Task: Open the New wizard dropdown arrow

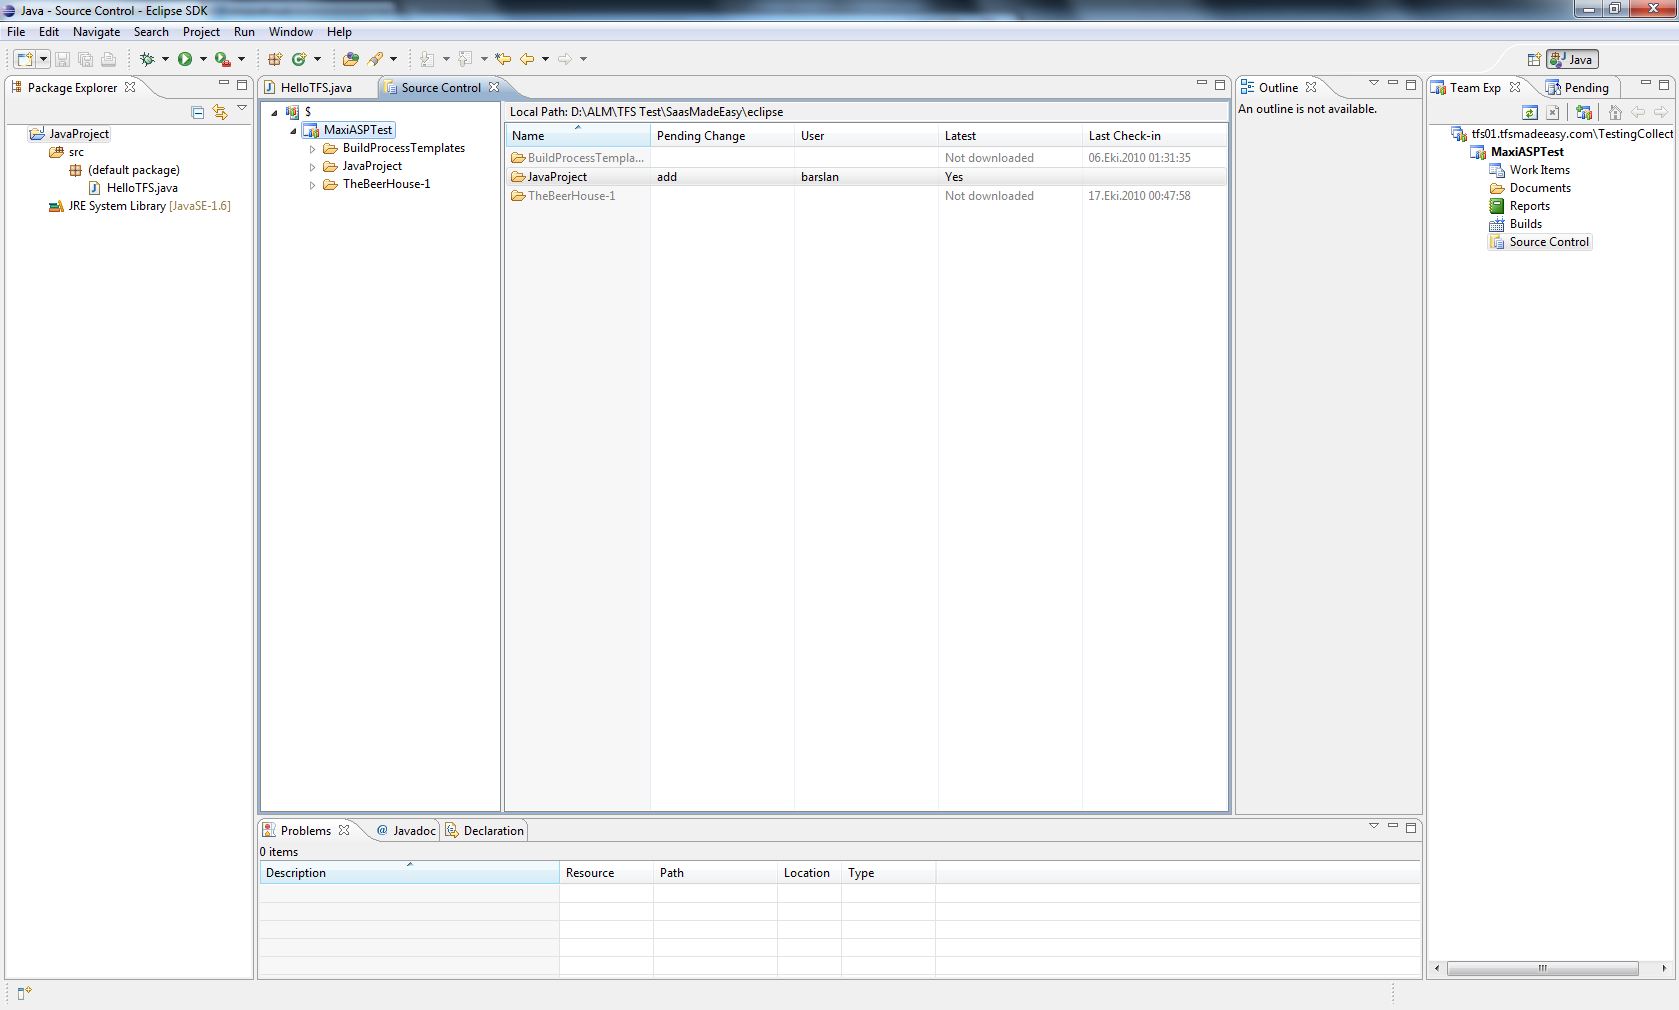Action: click(x=43, y=59)
